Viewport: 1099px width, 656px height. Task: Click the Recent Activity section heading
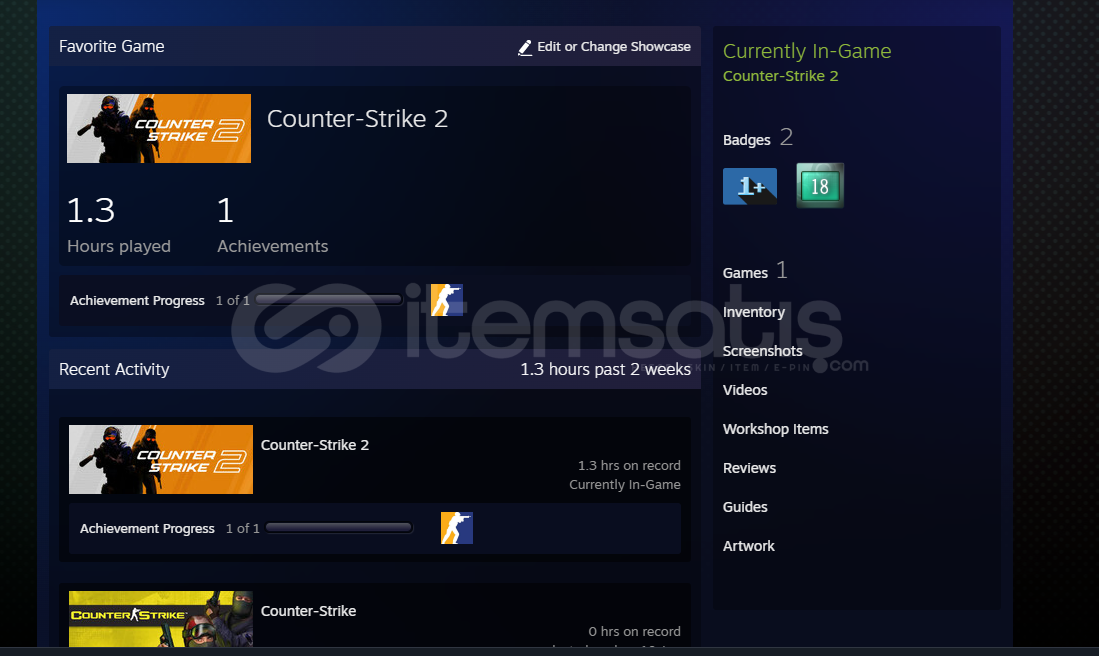tap(114, 369)
